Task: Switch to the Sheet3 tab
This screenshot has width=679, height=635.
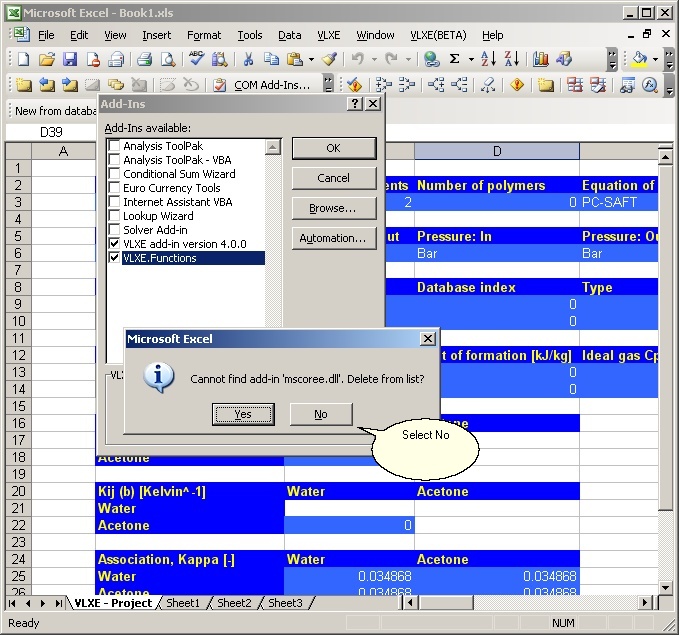Action: pyautogui.click(x=285, y=603)
